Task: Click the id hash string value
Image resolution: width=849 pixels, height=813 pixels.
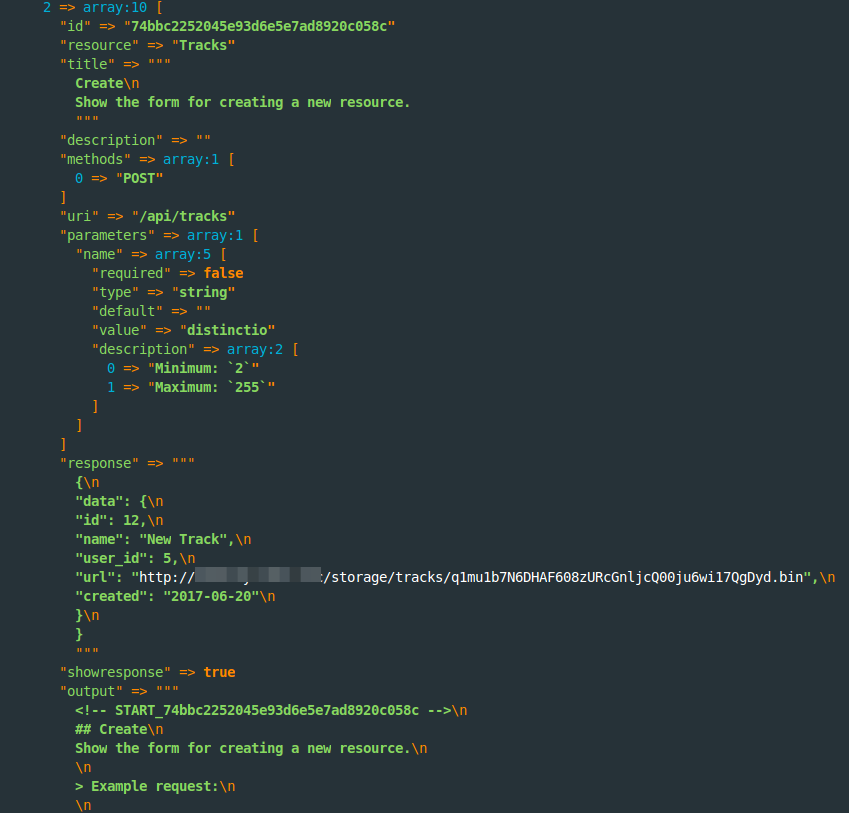Action: [259, 27]
